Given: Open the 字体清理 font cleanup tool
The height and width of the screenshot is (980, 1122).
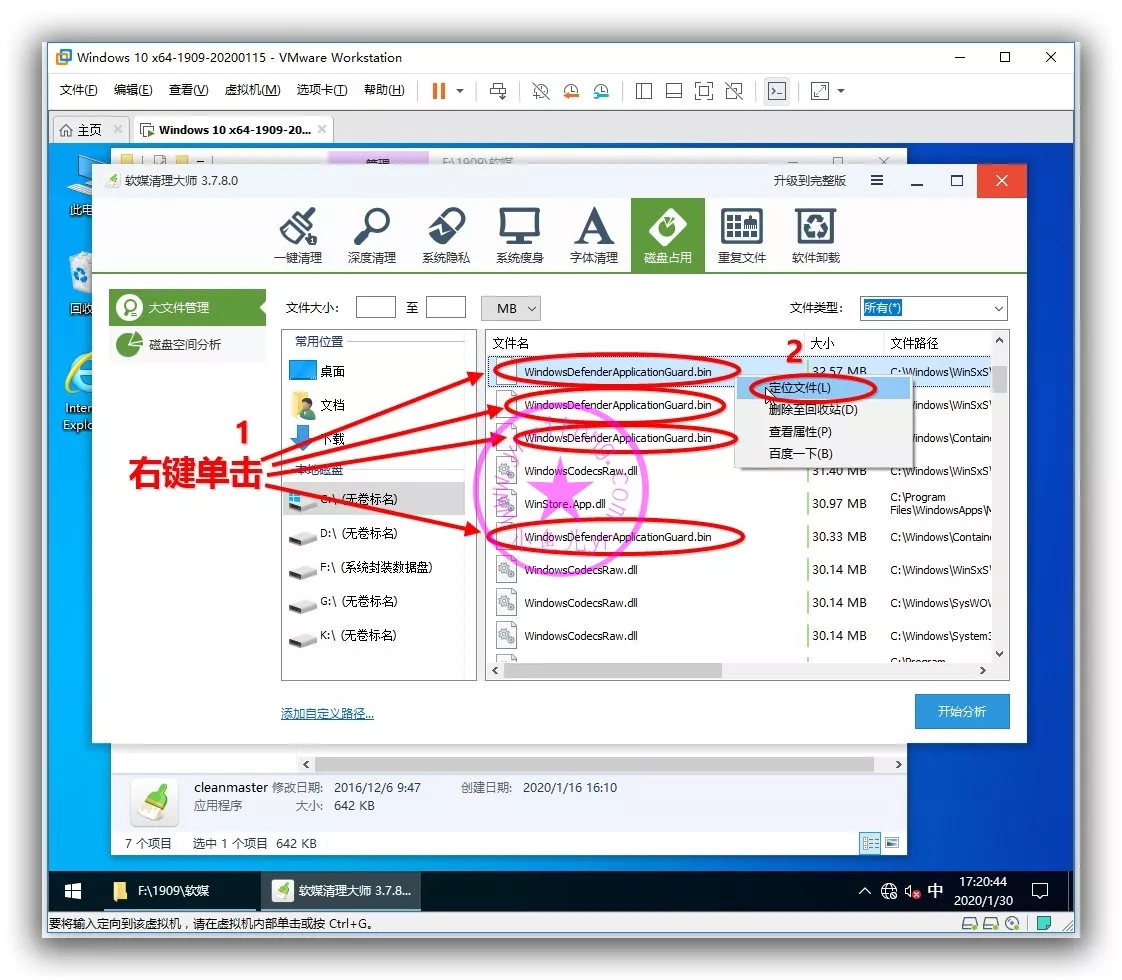Looking at the screenshot, I should coord(593,235).
